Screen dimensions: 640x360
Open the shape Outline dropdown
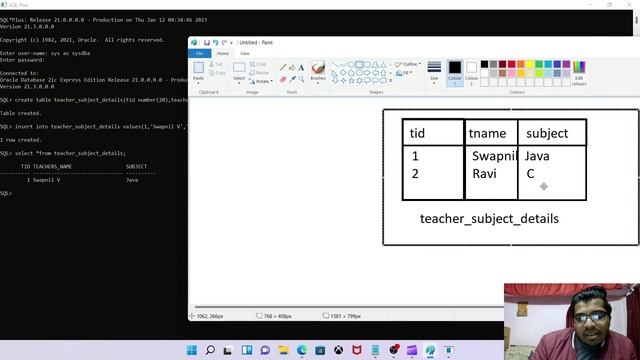pos(408,64)
